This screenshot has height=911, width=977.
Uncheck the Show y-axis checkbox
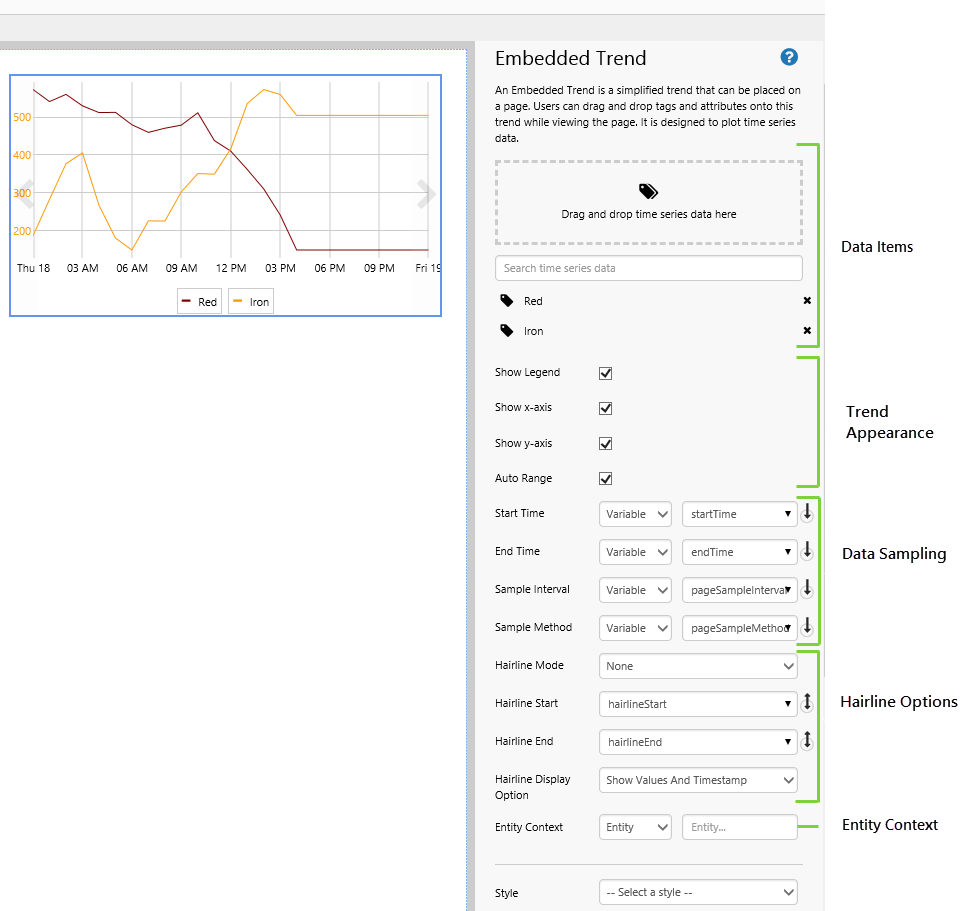605,444
